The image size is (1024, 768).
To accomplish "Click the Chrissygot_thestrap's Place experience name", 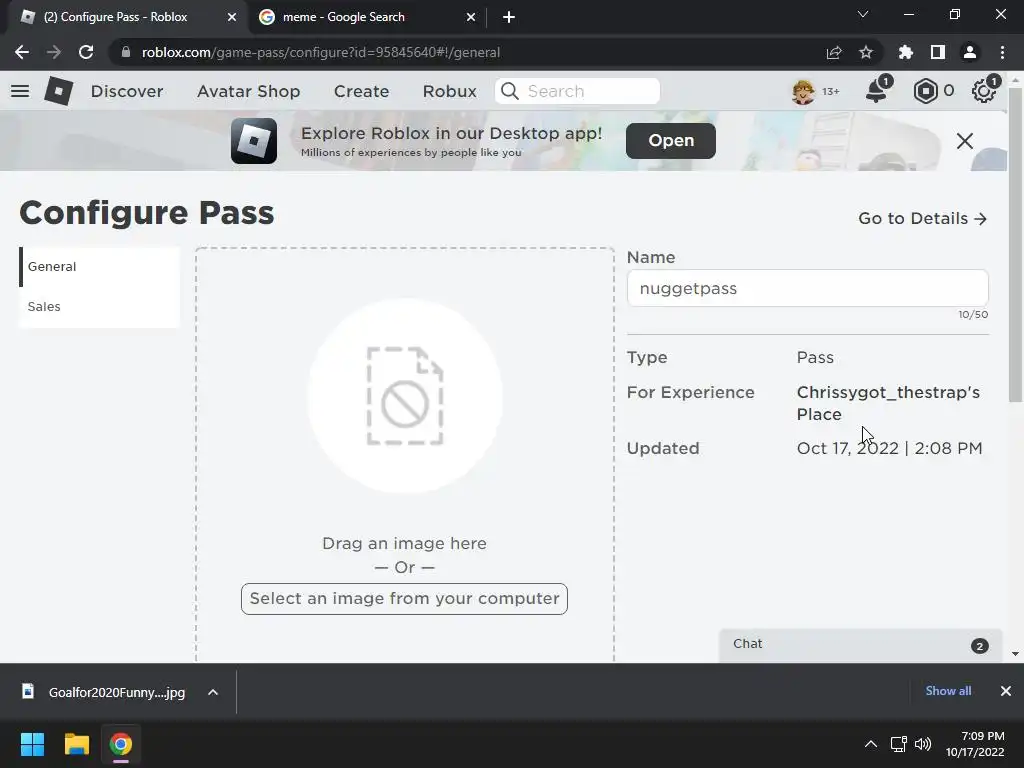I will pos(888,403).
